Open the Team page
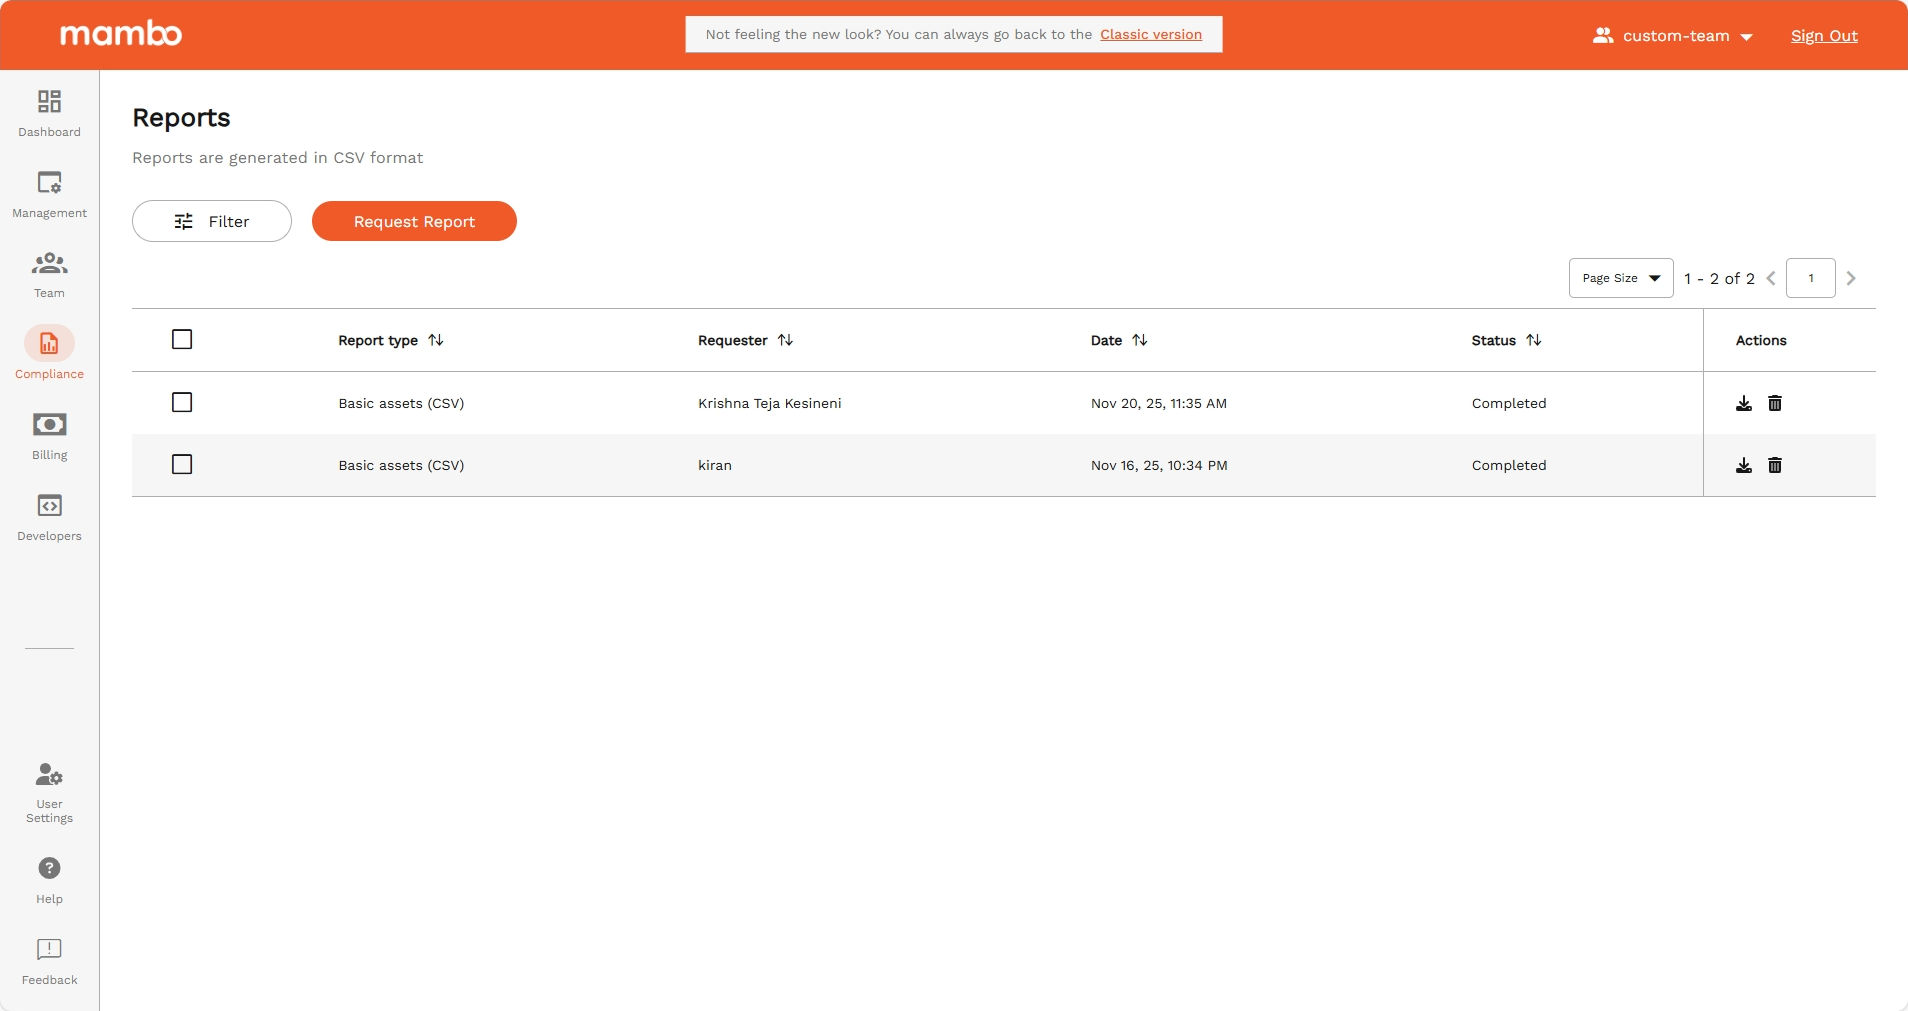1908x1011 pixels. 48,273
